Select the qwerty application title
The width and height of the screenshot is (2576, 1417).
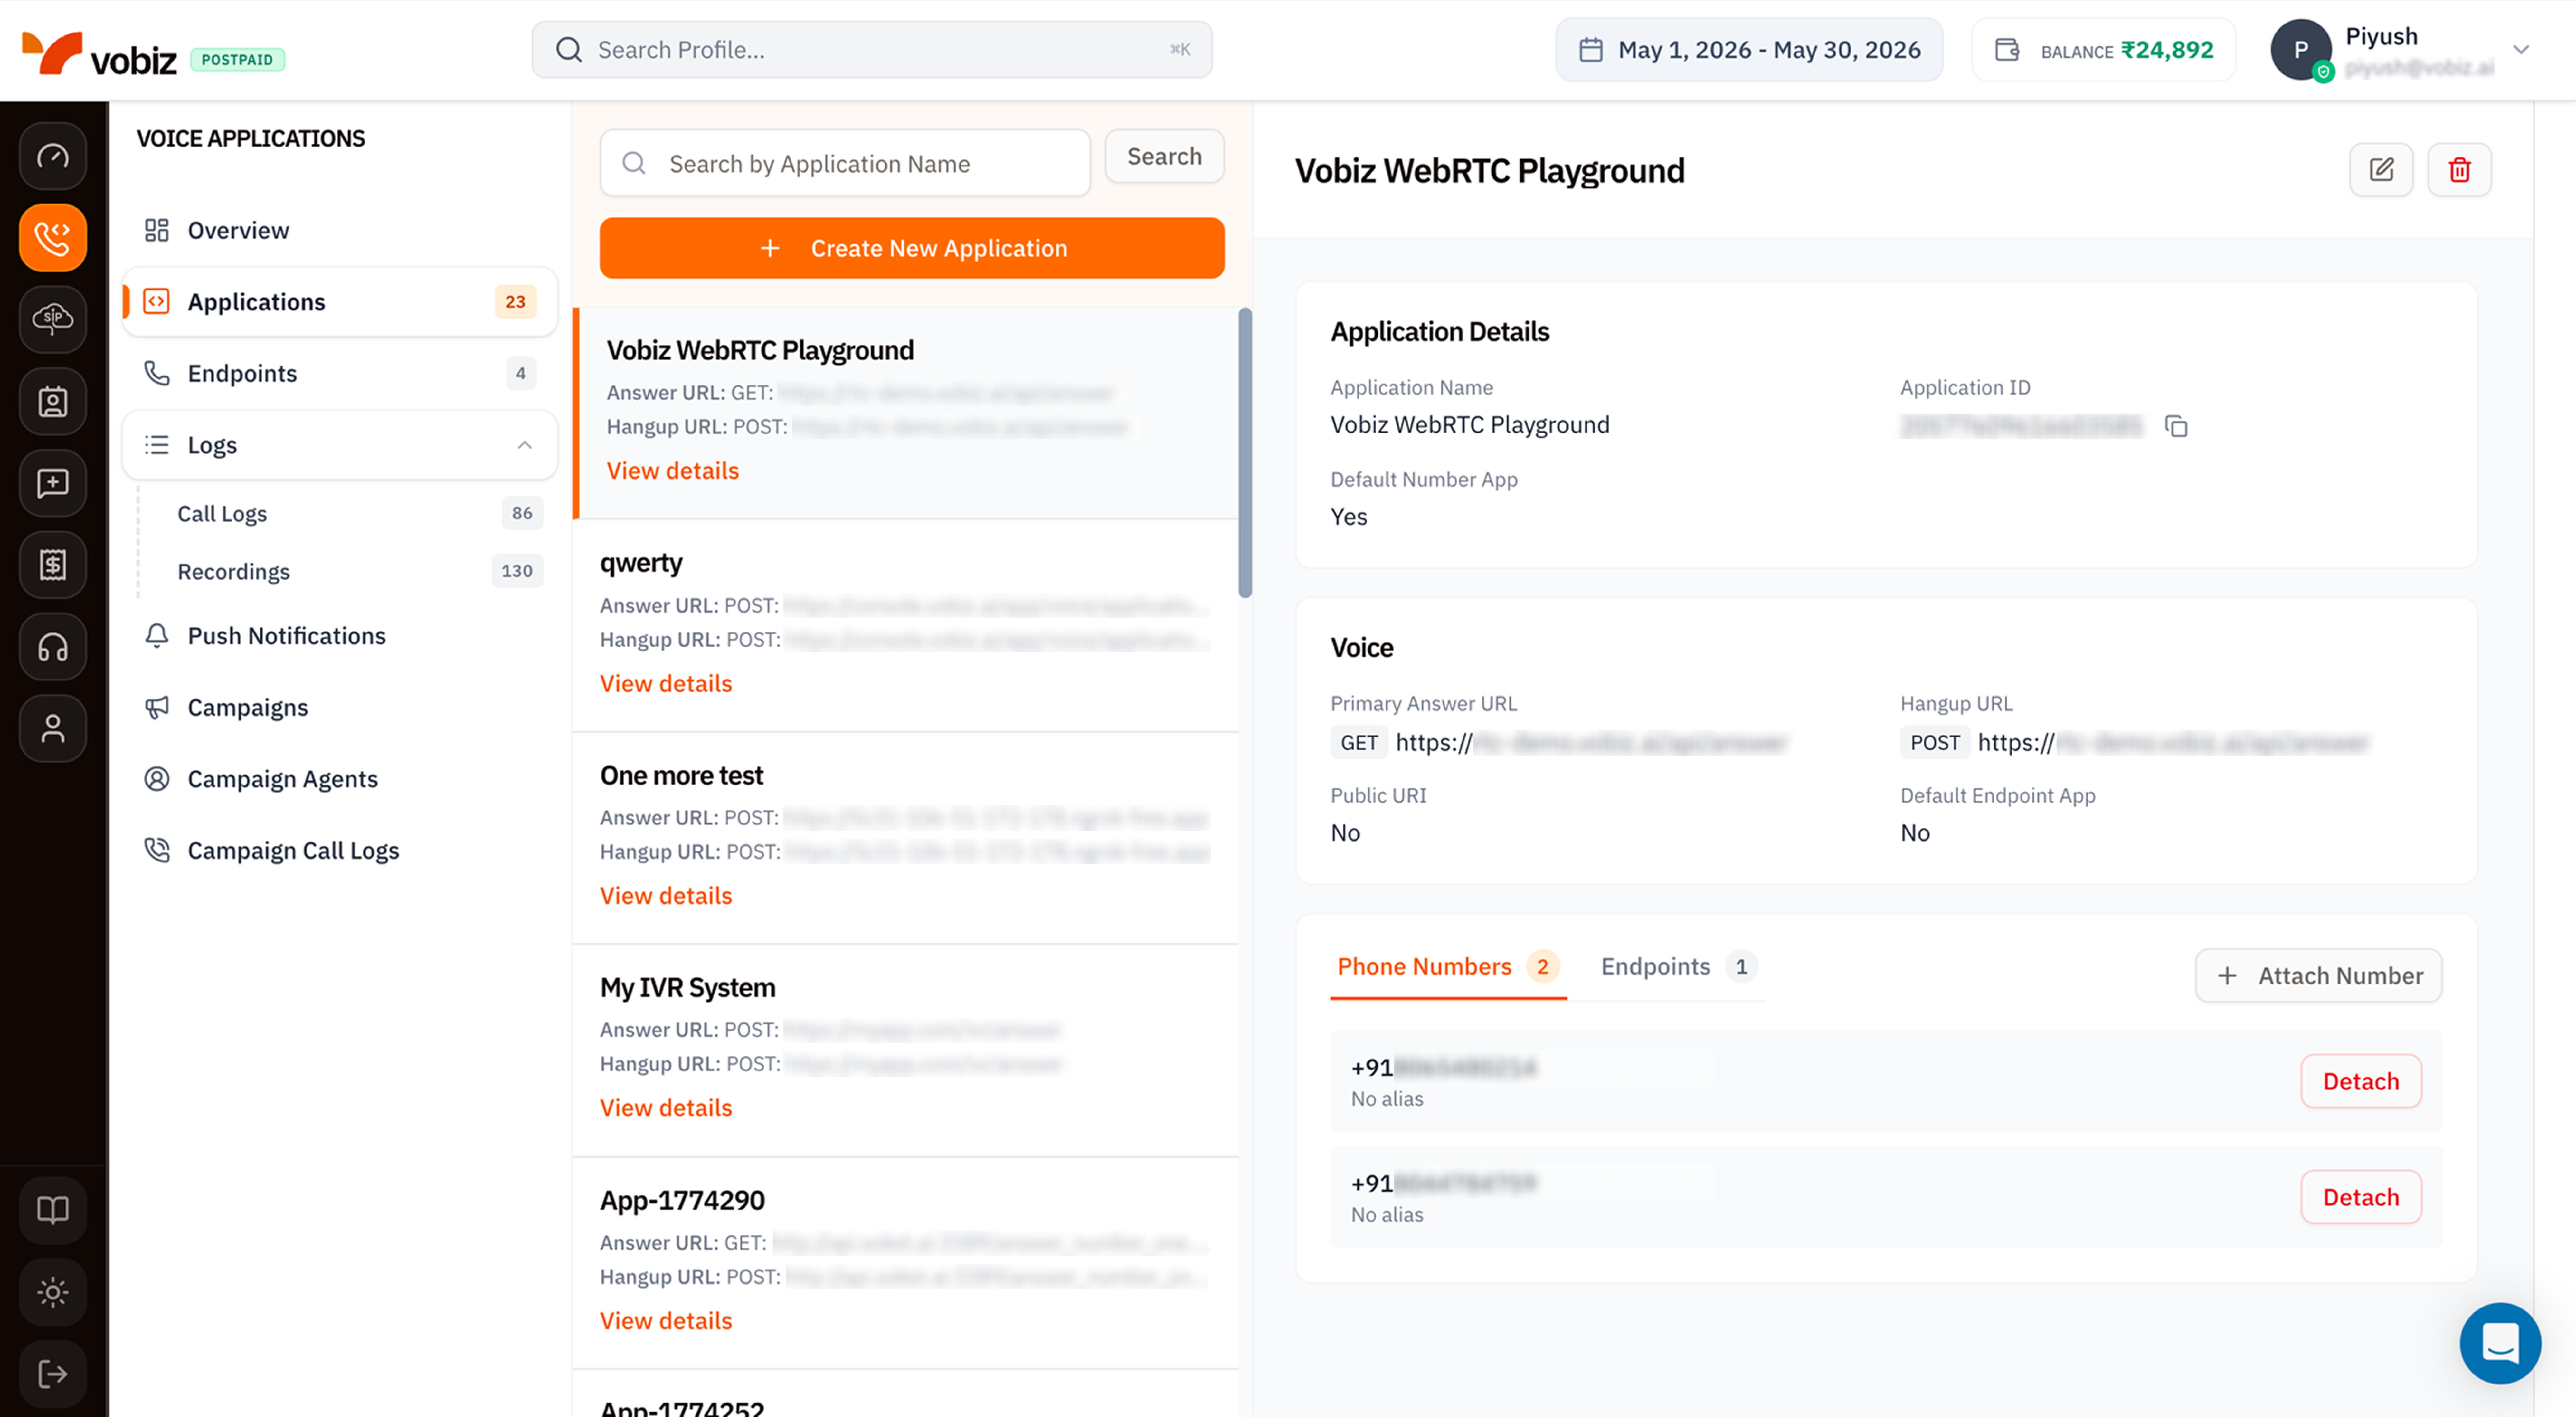pyautogui.click(x=641, y=563)
